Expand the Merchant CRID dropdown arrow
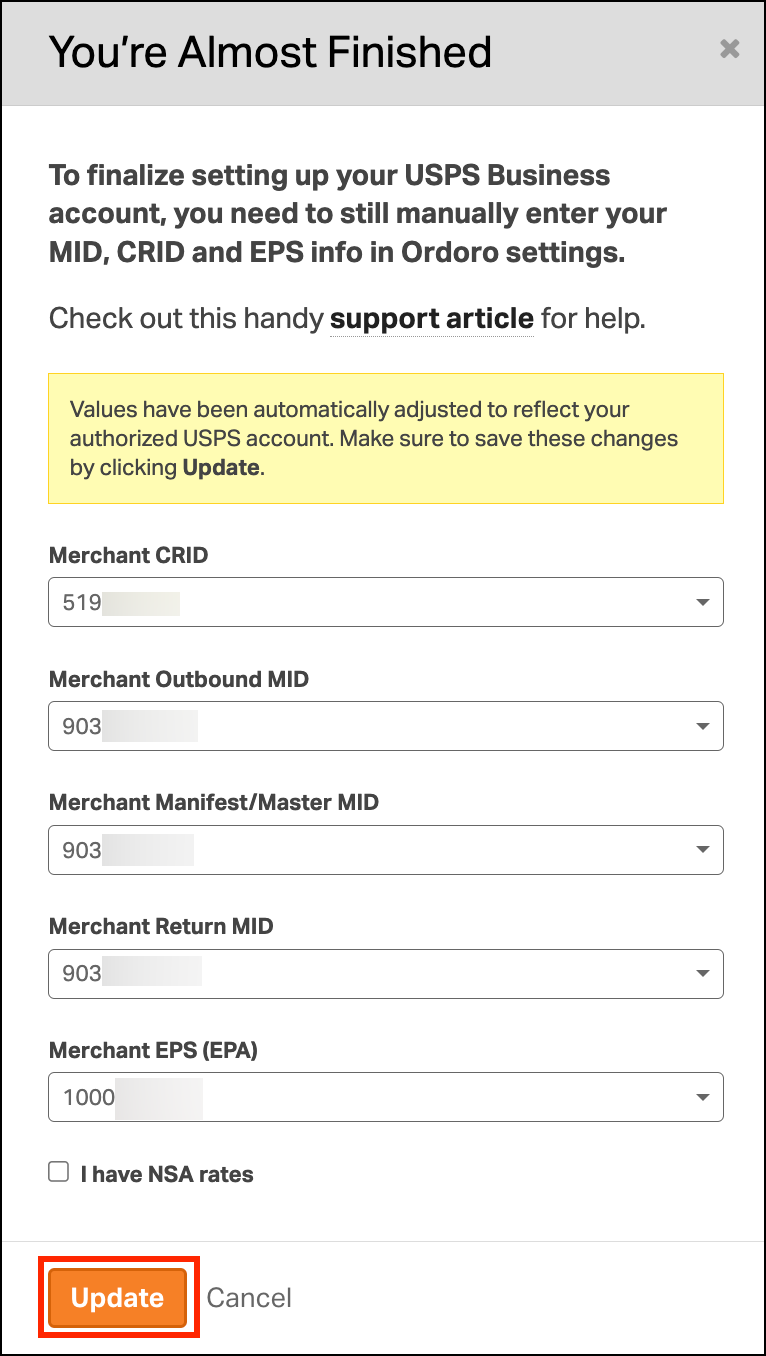The height and width of the screenshot is (1356, 766). pos(702,603)
